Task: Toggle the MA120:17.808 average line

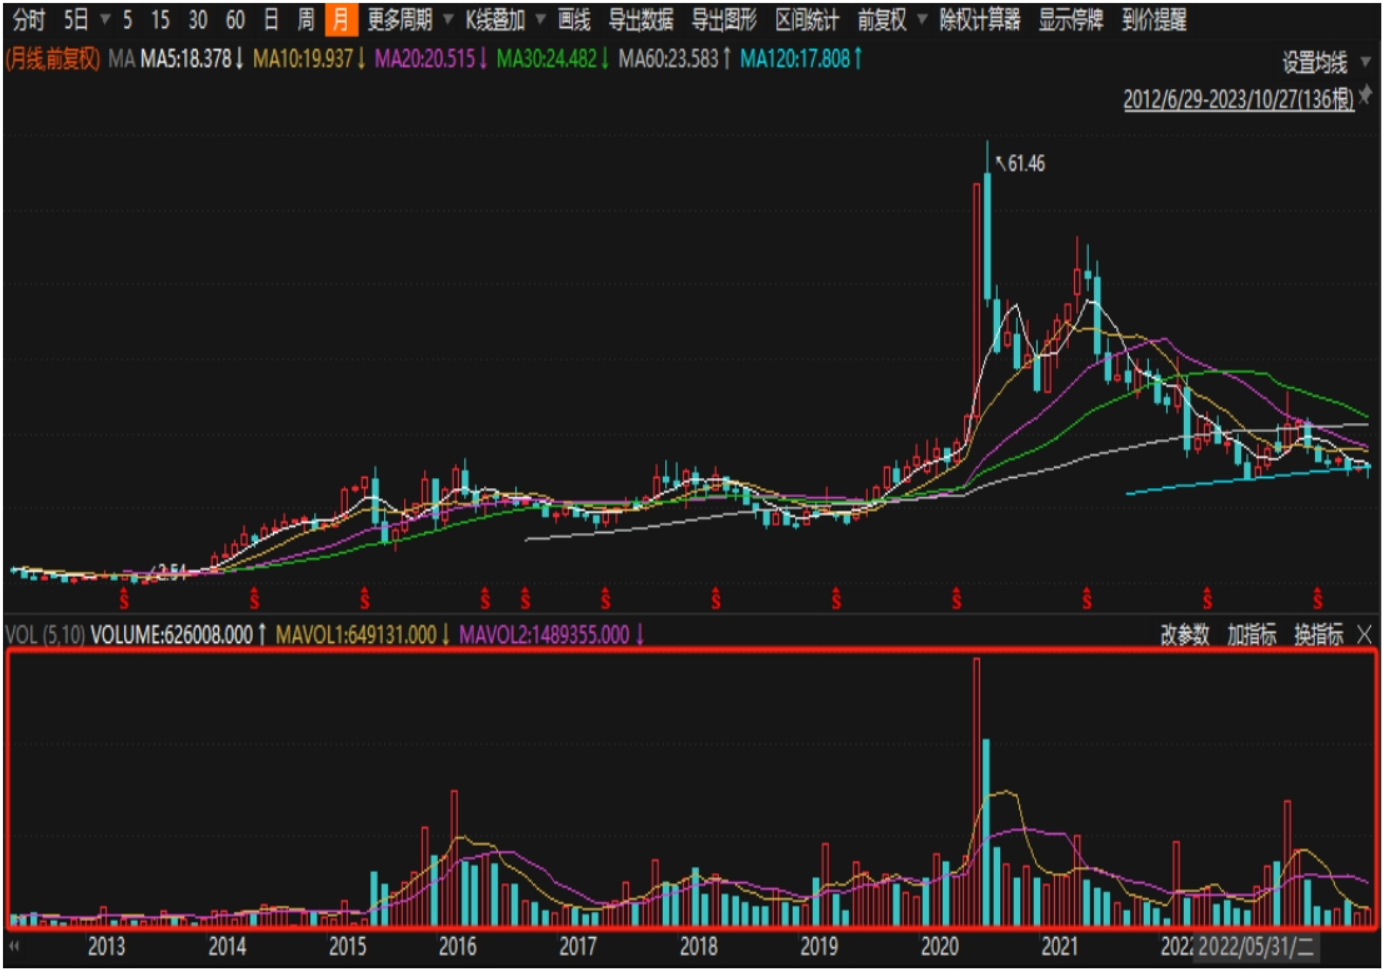Action: point(801,59)
